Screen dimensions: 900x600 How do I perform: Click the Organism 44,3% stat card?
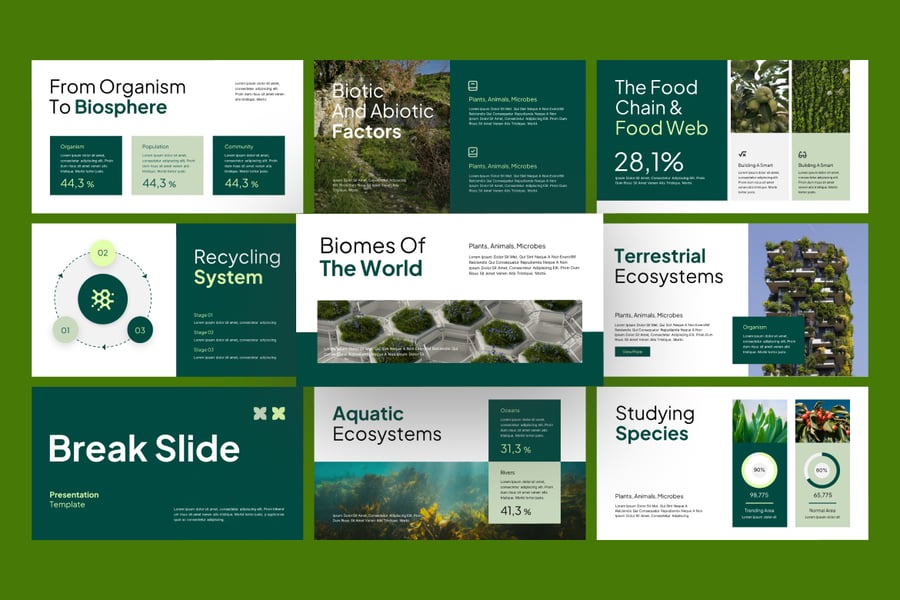click(85, 165)
